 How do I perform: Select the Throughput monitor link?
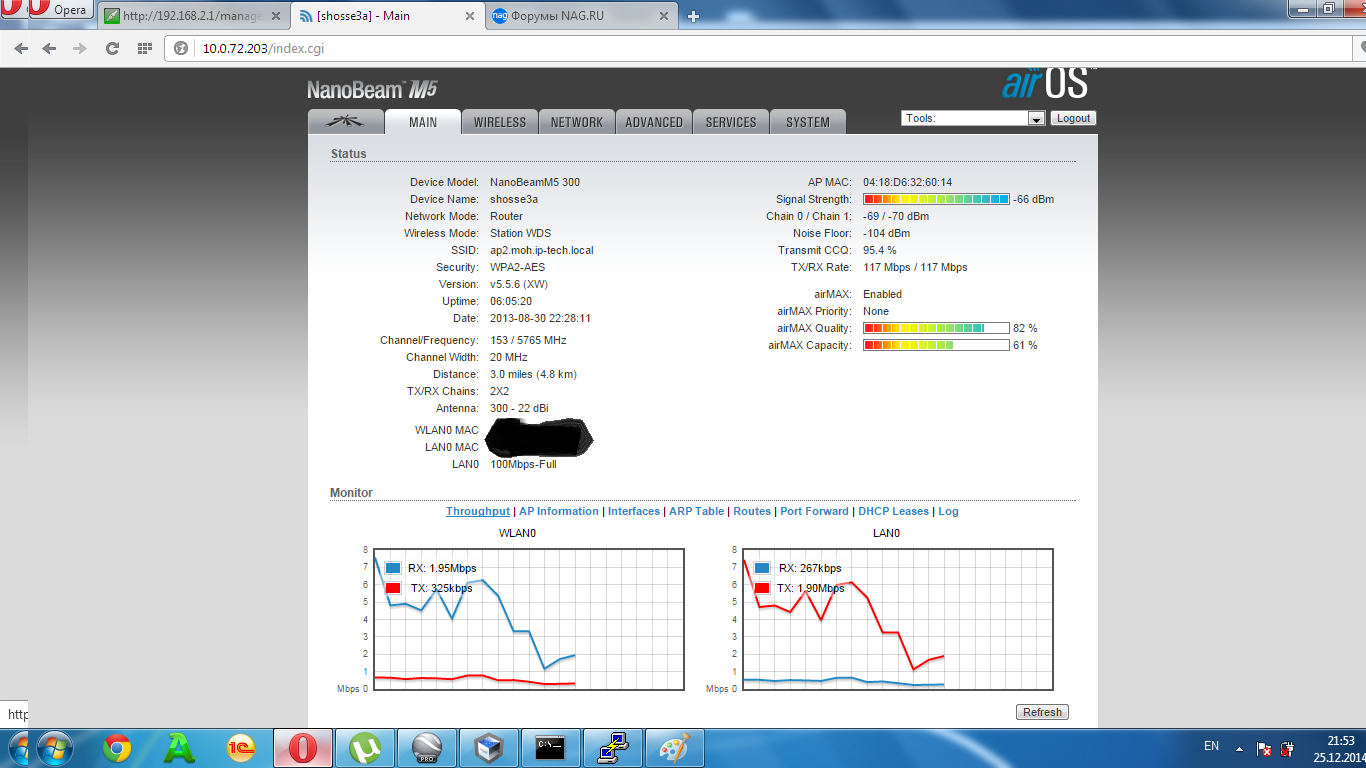(478, 511)
